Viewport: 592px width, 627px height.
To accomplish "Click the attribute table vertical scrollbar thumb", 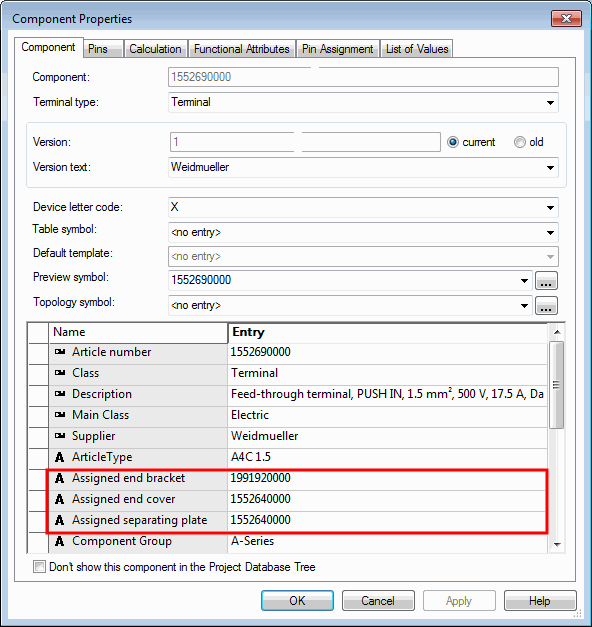I will (x=556, y=385).
